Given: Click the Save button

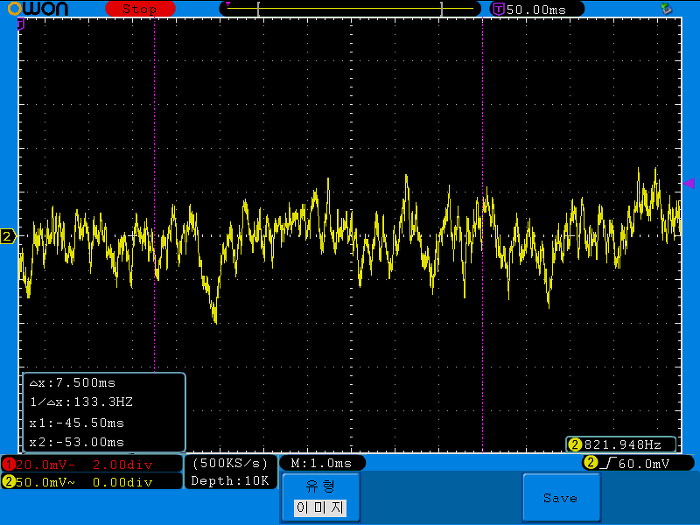Looking at the screenshot, I should 561,497.
